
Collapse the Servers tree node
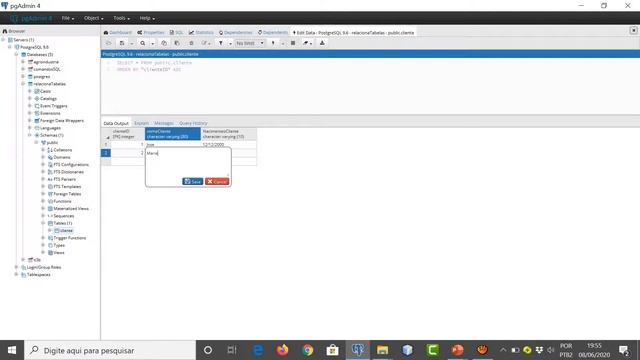pos(4,40)
